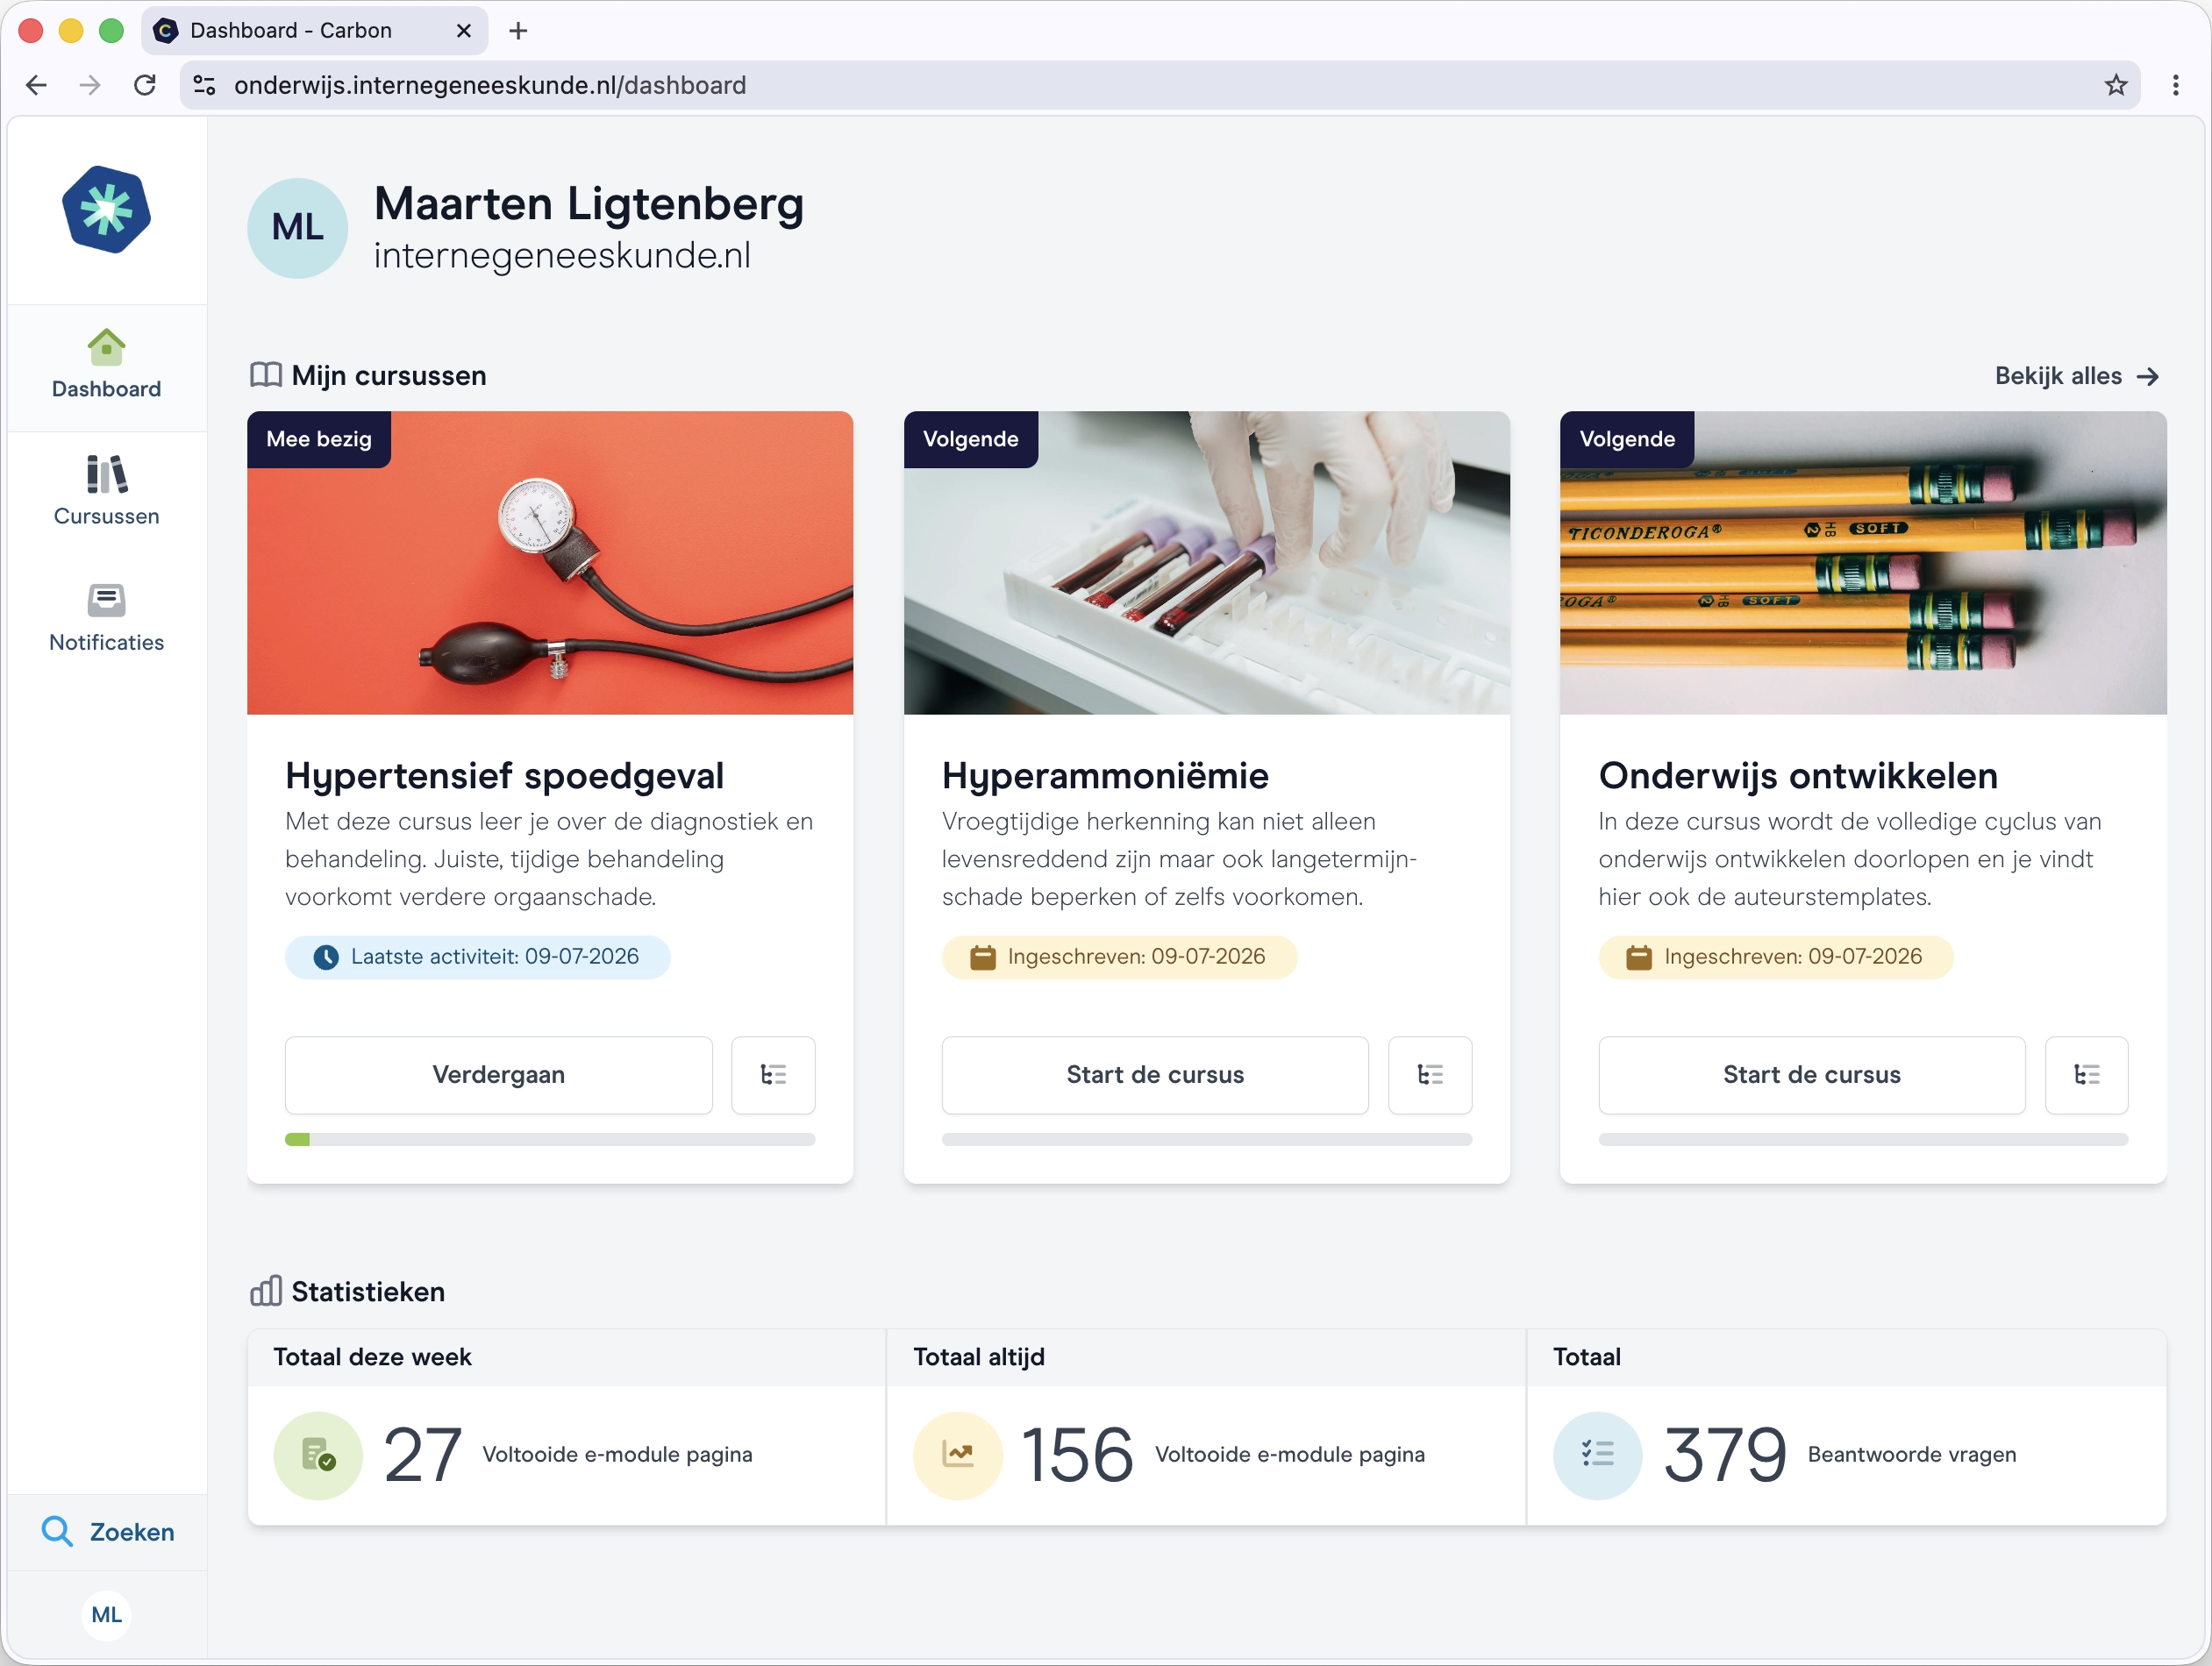Reload the page in the browser
Screen dimensions: 2212x1666
click(x=145, y=85)
